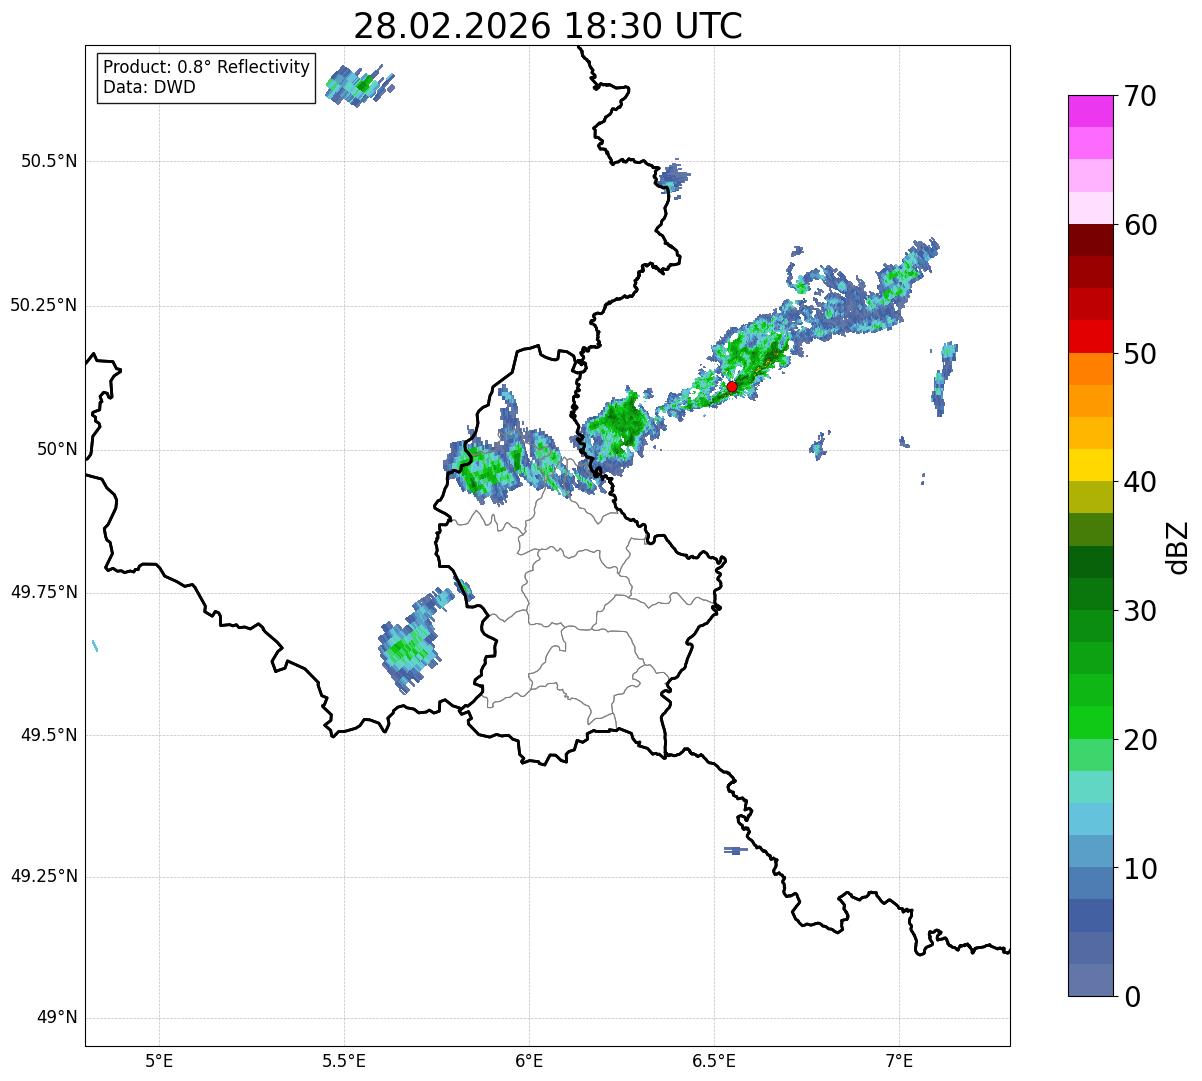
Task: Click the longitude label '6.5°E'
Action: [714, 1061]
